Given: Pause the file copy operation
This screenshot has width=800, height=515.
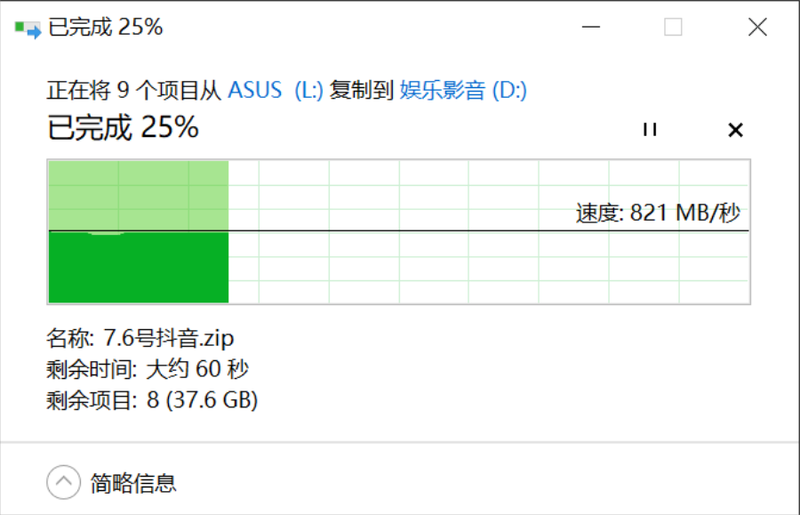Looking at the screenshot, I should click(649, 130).
